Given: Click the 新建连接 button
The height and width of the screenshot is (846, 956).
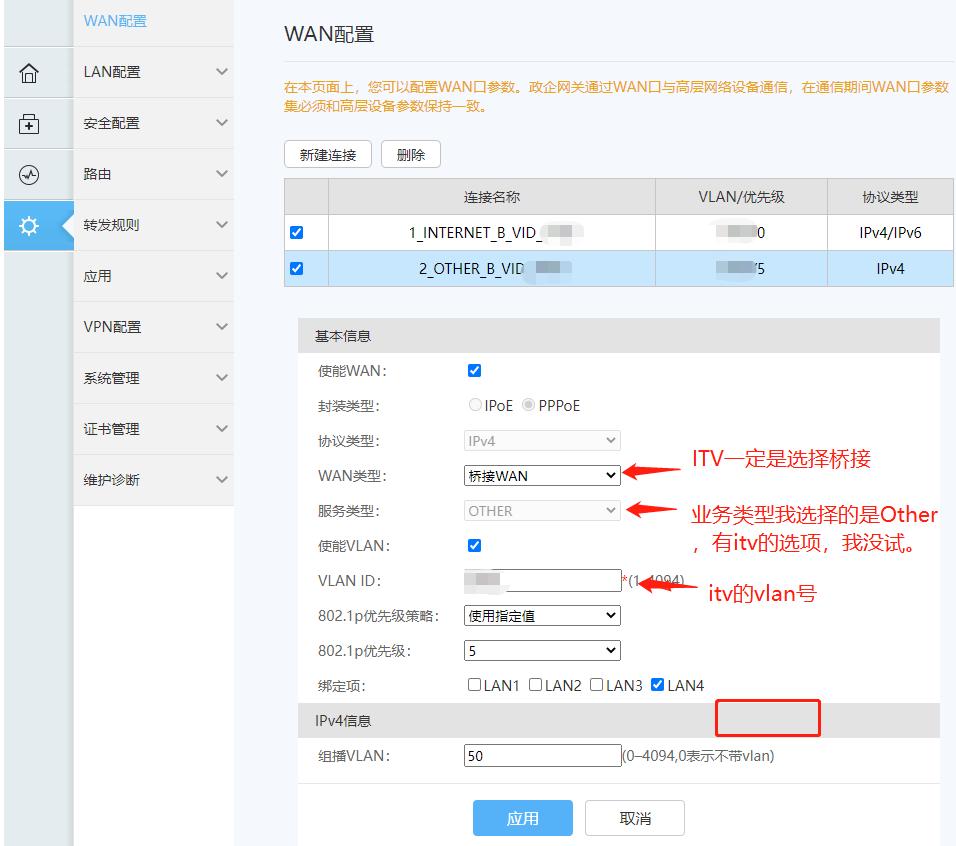Looking at the screenshot, I should pyautogui.click(x=329, y=154).
